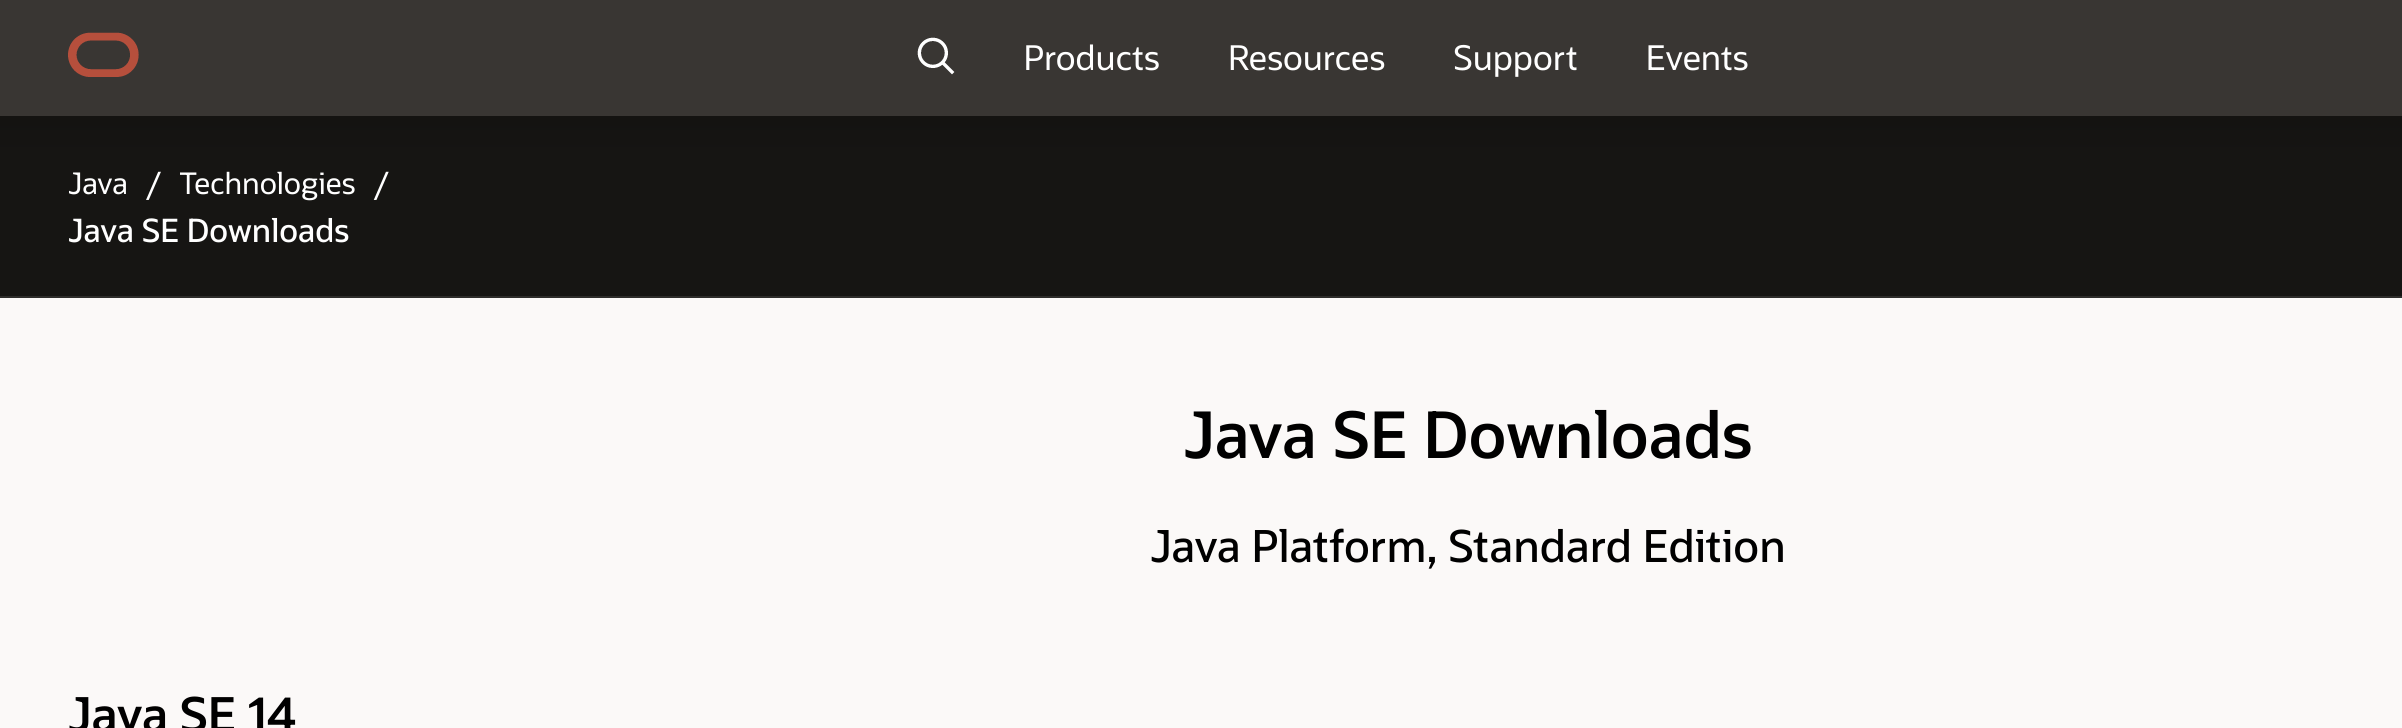
Task: Click Java SE Downloads breadcrumb text
Action: (x=209, y=231)
